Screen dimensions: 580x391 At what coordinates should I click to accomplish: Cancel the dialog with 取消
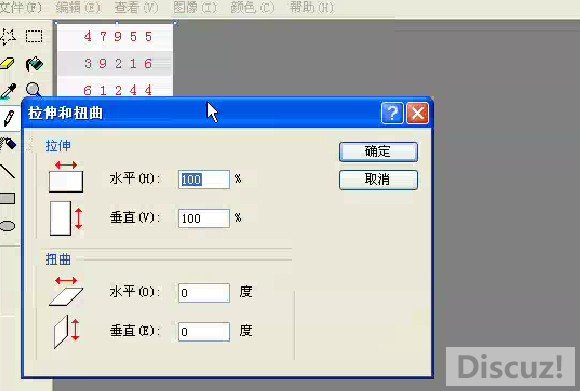coord(378,180)
